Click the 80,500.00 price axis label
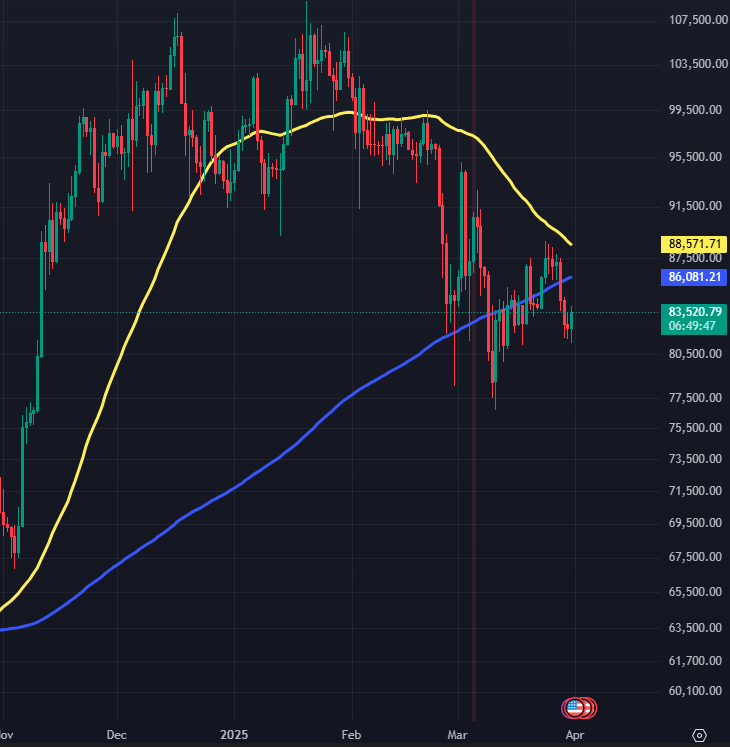This screenshot has height=747, width=730. coord(695,353)
